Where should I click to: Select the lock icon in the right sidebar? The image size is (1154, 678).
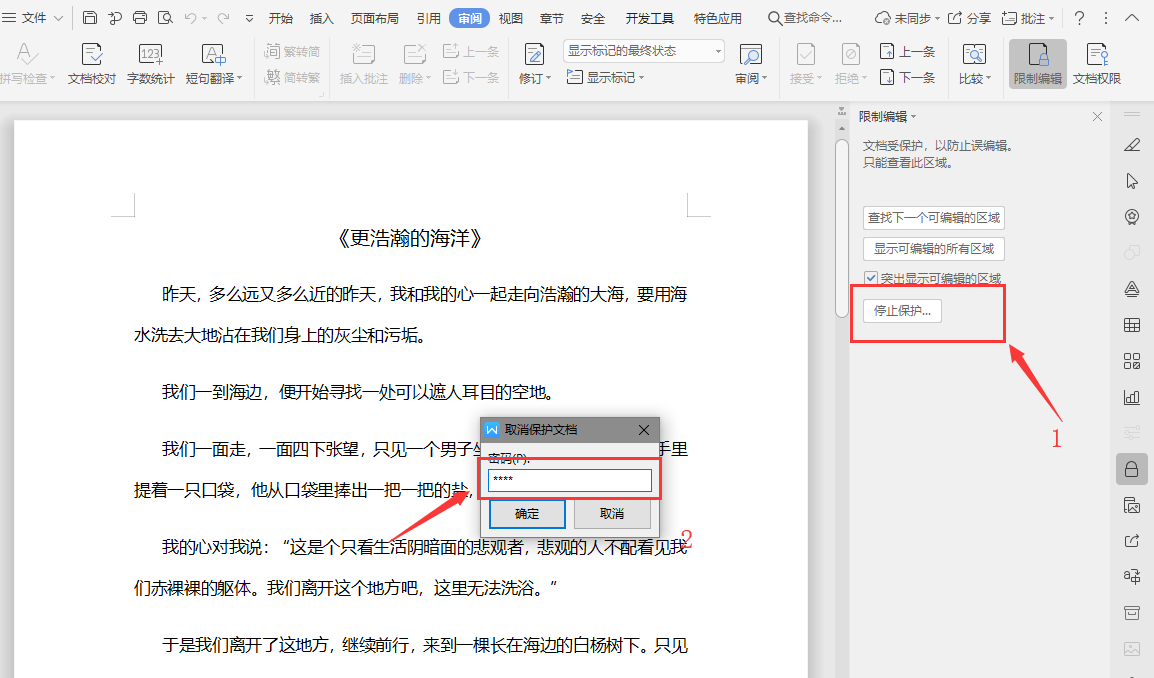(x=1131, y=467)
